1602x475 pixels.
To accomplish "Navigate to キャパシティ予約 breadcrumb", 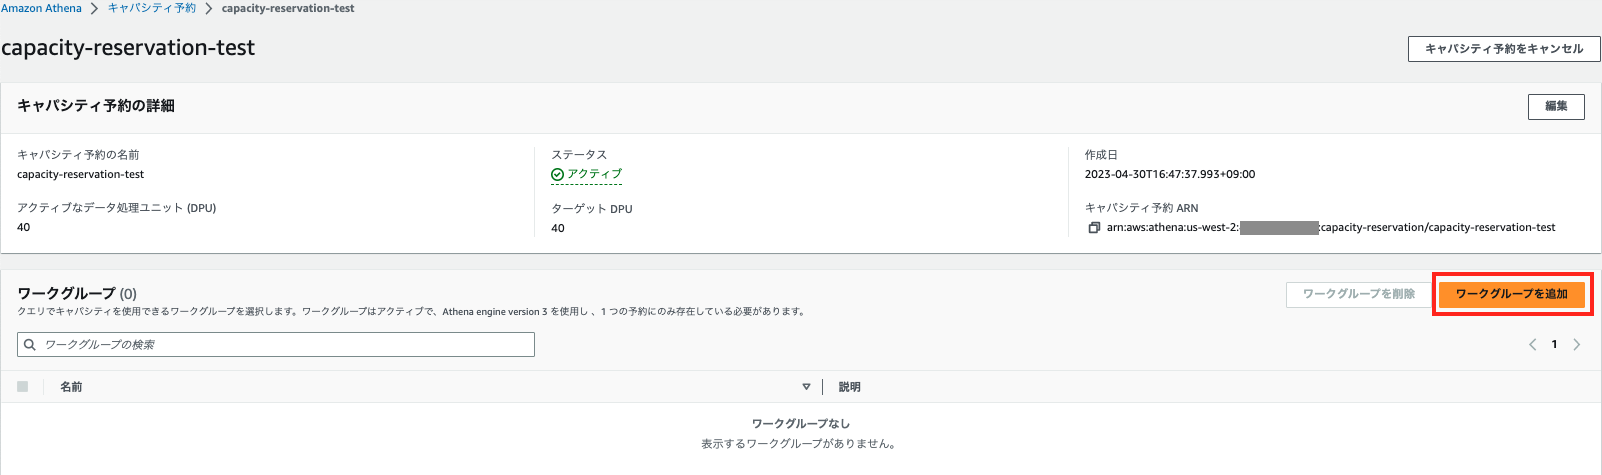I will pyautogui.click(x=152, y=8).
